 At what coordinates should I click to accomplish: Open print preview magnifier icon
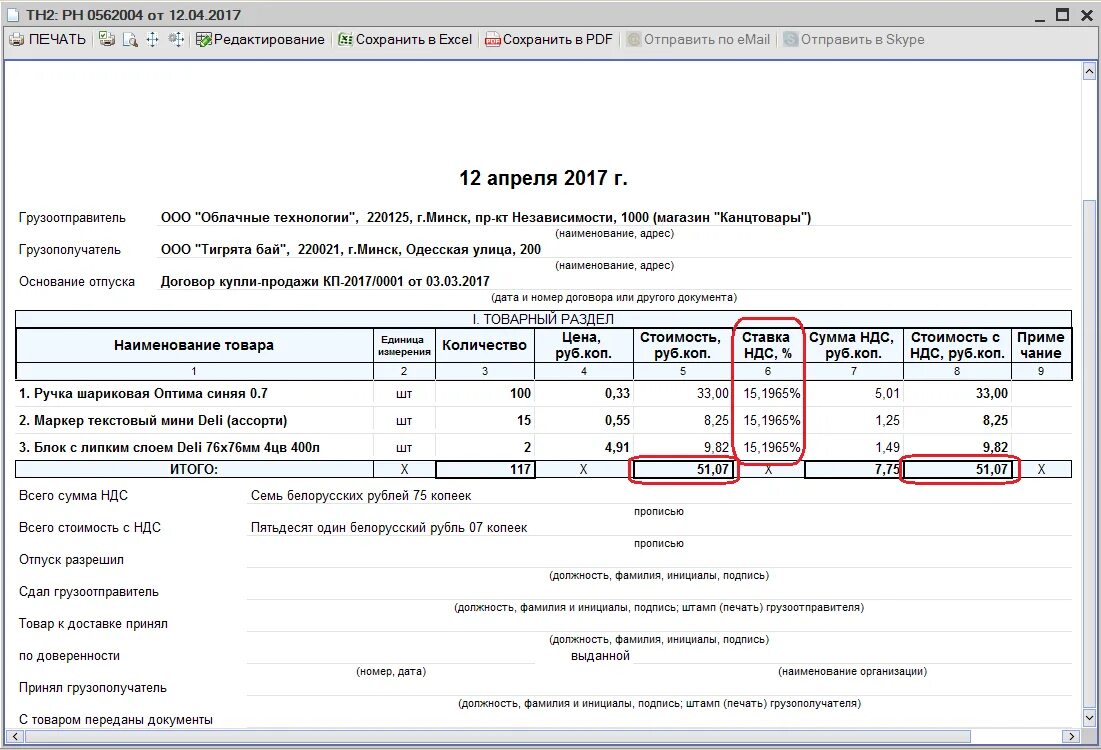pyautogui.click(x=130, y=40)
